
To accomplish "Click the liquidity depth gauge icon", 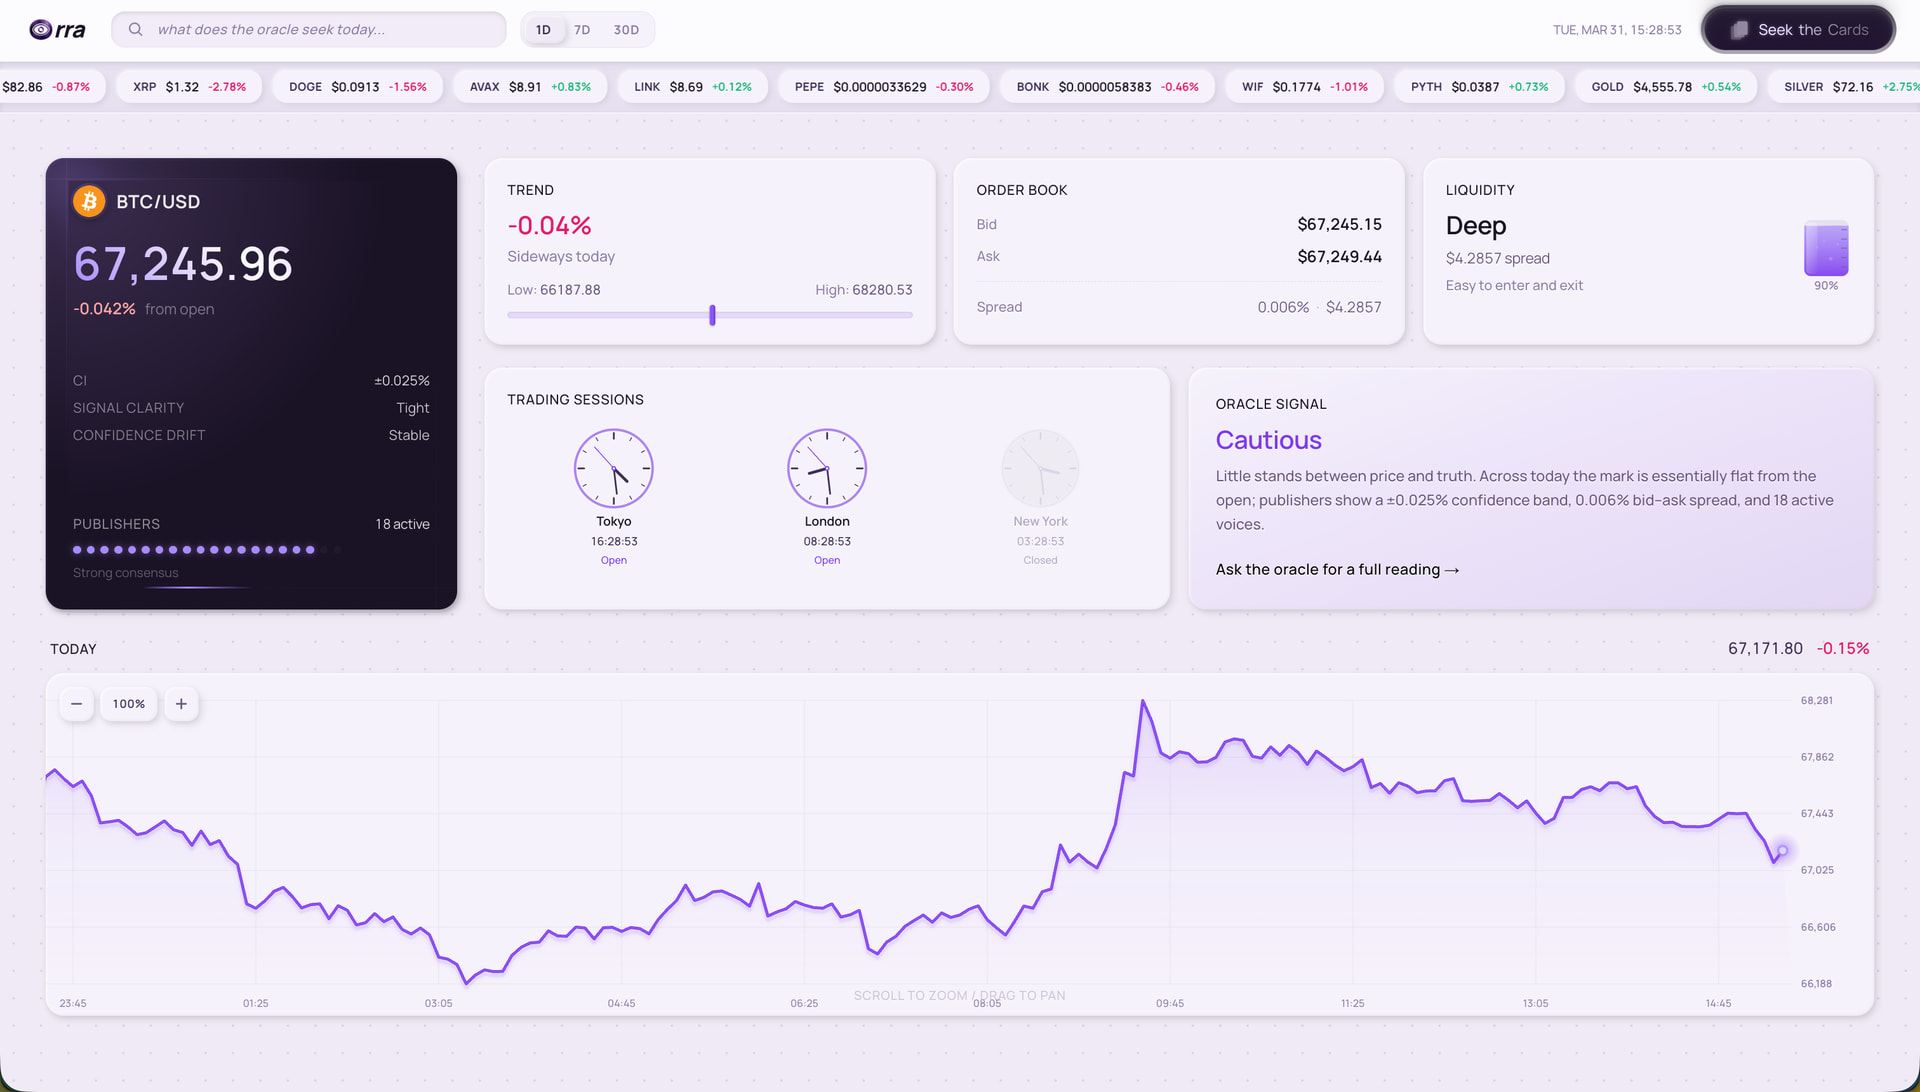I will (x=1825, y=249).
